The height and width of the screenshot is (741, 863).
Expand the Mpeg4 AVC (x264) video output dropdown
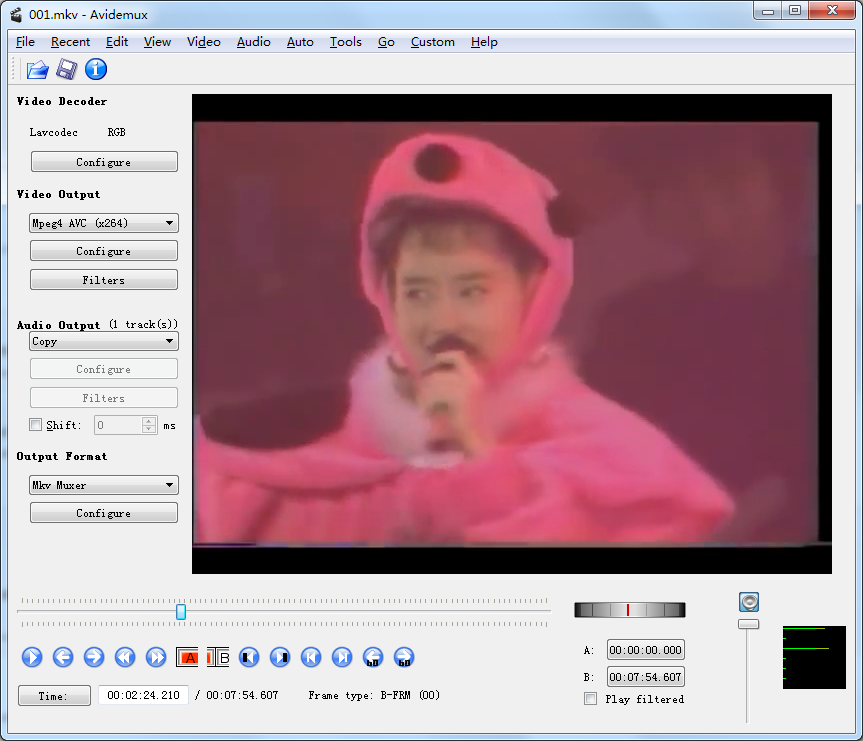coord(104,223)
